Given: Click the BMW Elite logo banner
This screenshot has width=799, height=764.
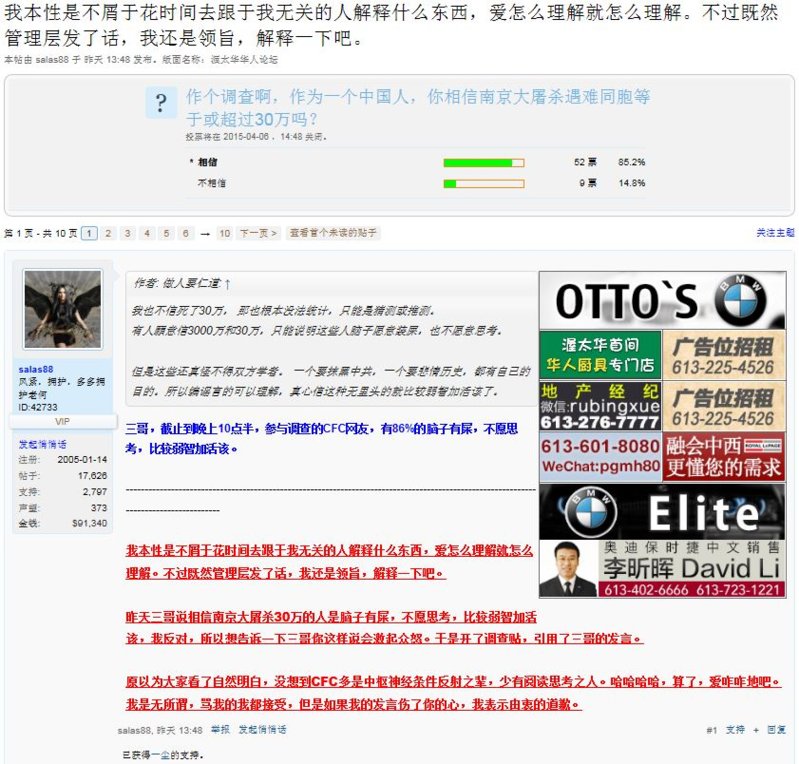Looking at the screenshot, I should coord(661,511).
